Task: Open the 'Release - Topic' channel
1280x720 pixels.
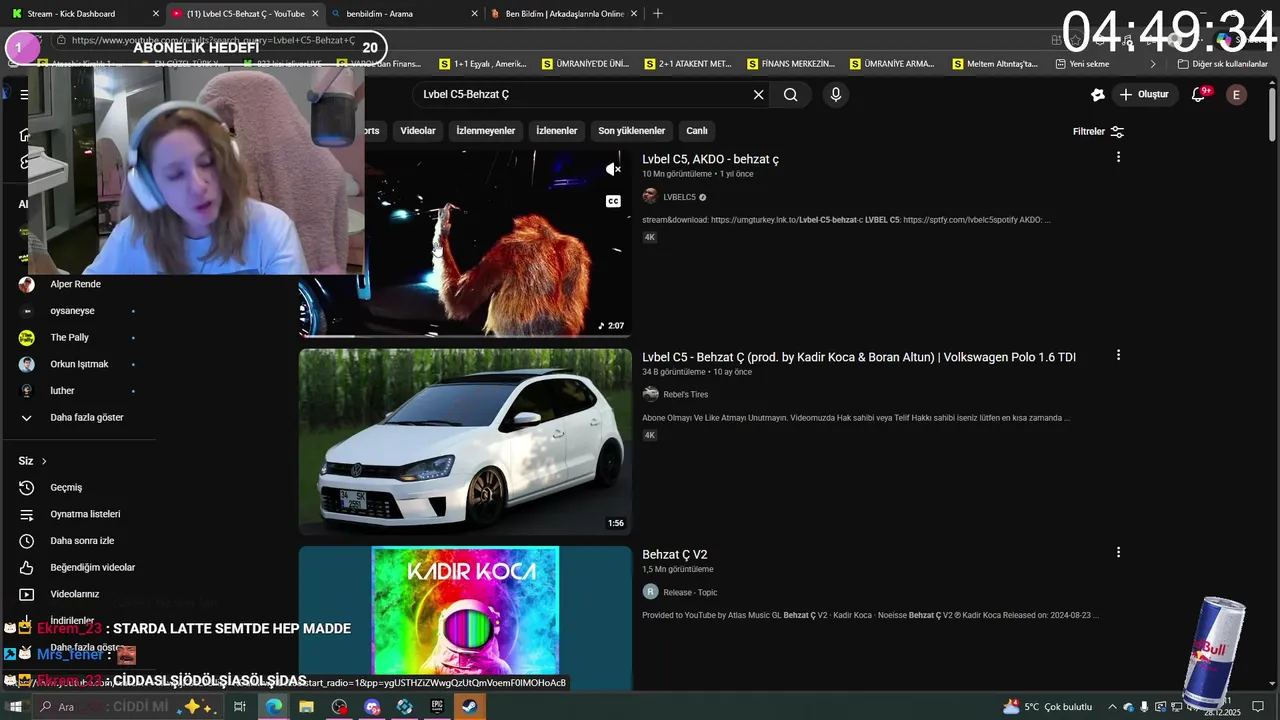Action: click(x=690, y=592)
